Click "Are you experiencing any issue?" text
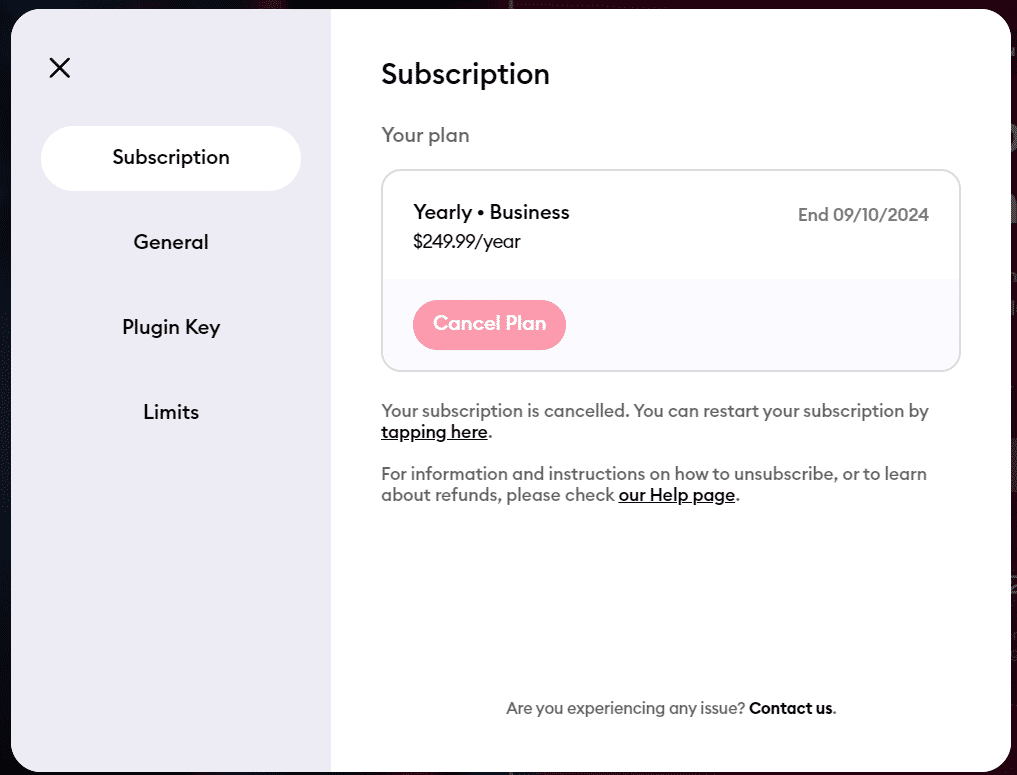 pos(625,708)
